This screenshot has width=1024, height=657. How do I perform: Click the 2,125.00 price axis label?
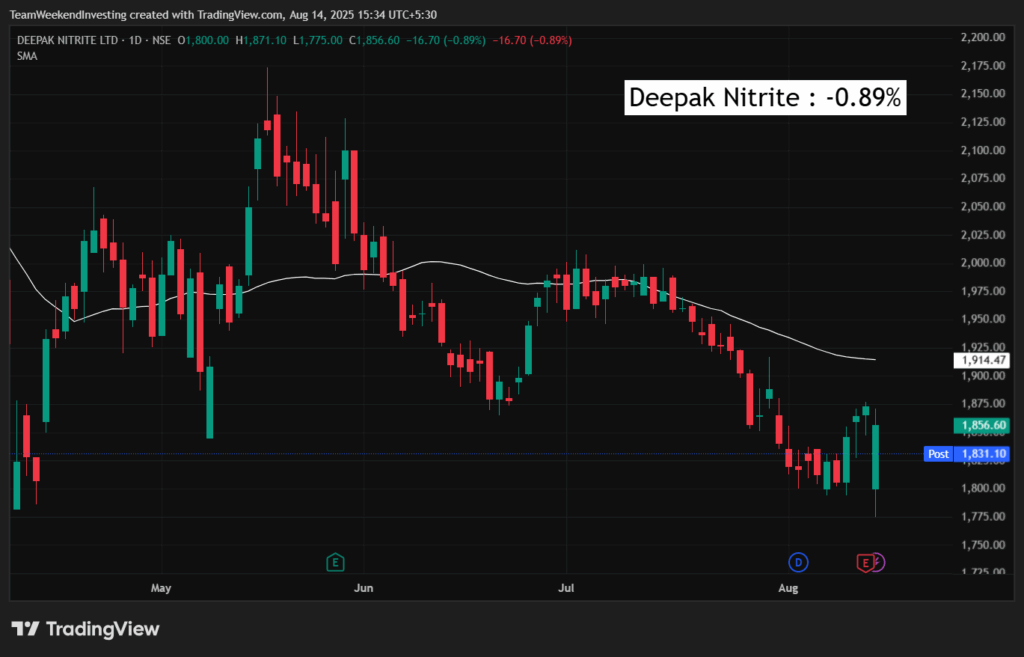[983, 121]
